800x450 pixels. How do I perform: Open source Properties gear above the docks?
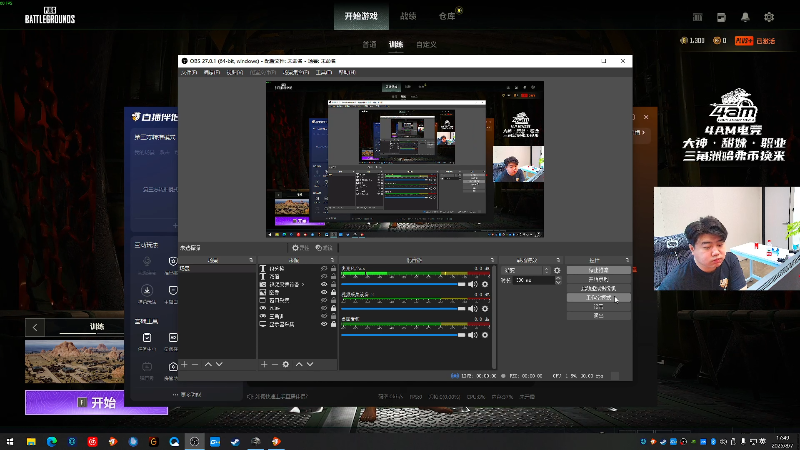[300, 247]
